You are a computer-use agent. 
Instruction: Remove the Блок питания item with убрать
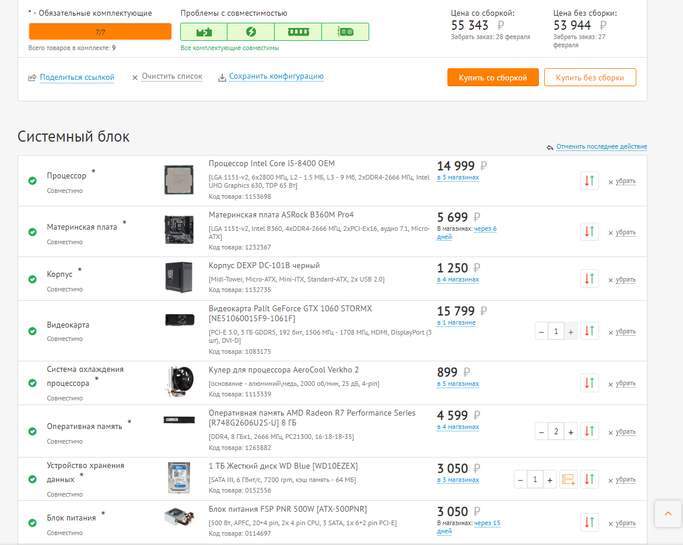626,523
